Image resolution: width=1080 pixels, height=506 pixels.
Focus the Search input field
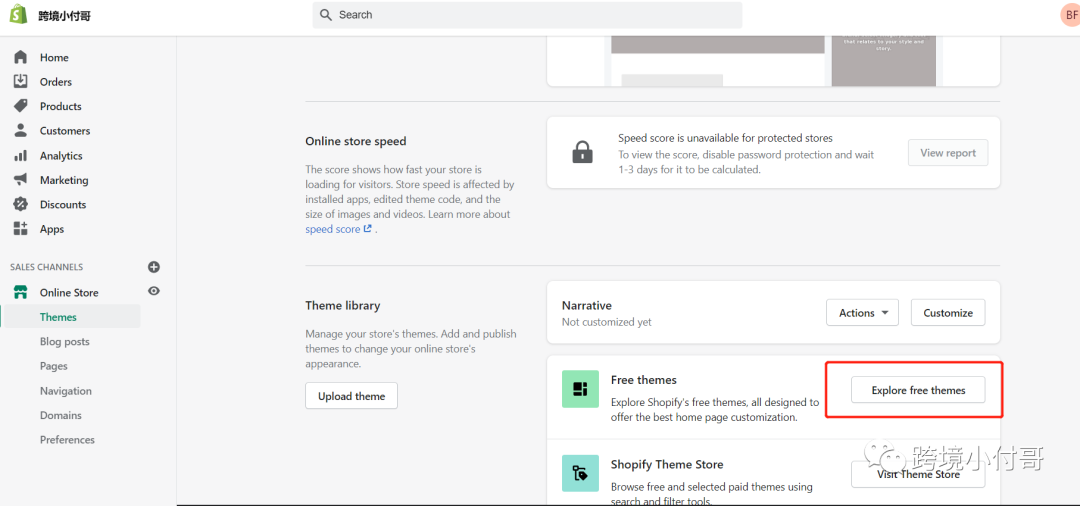point(528,14)
